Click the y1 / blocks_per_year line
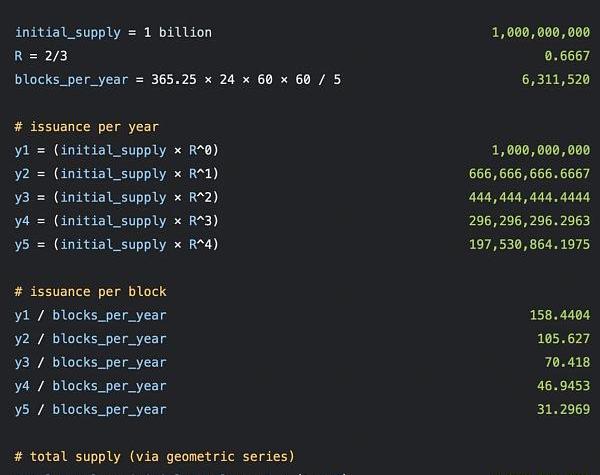Screen dimensions: 600x475 pos(90,315)
